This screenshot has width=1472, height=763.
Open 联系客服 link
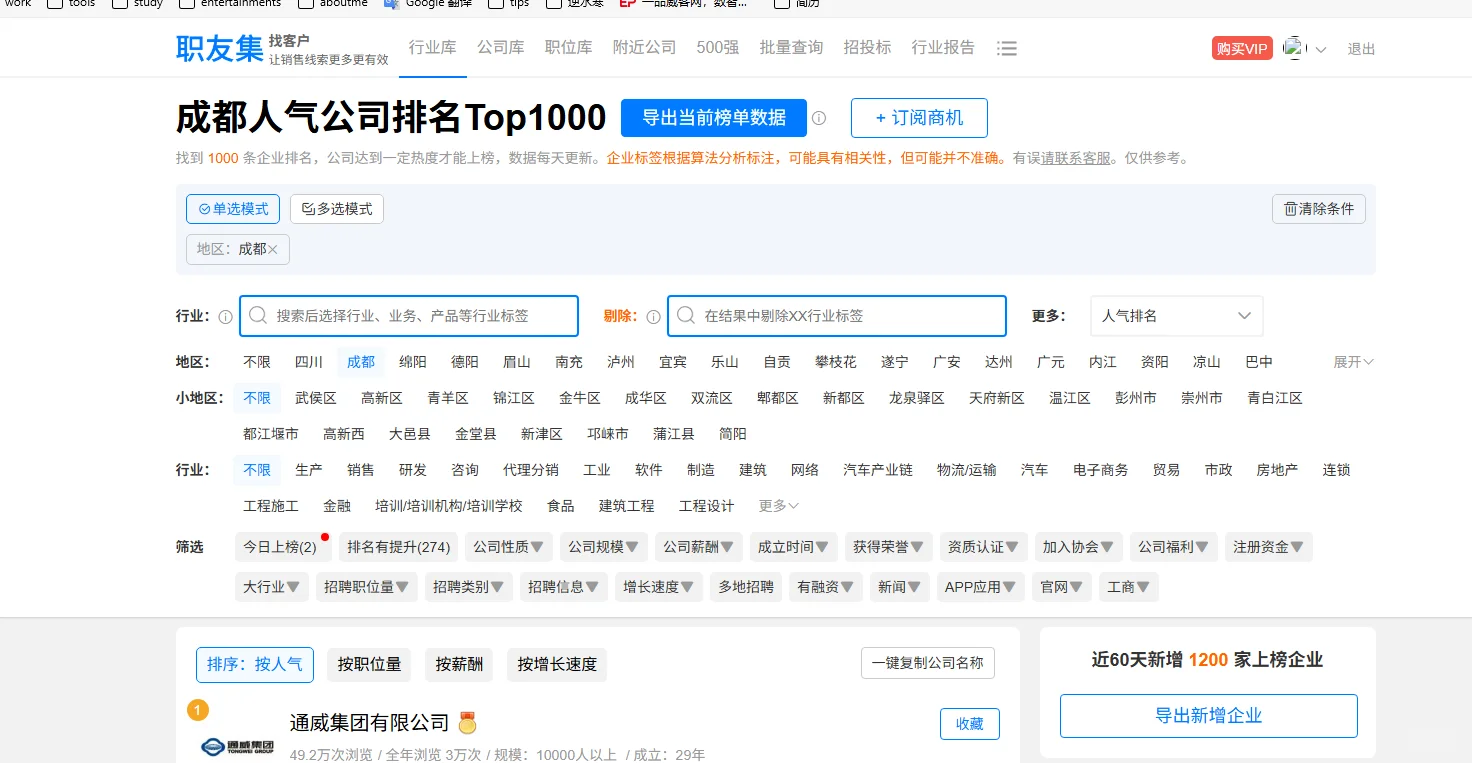click(x=1076, y=158)
